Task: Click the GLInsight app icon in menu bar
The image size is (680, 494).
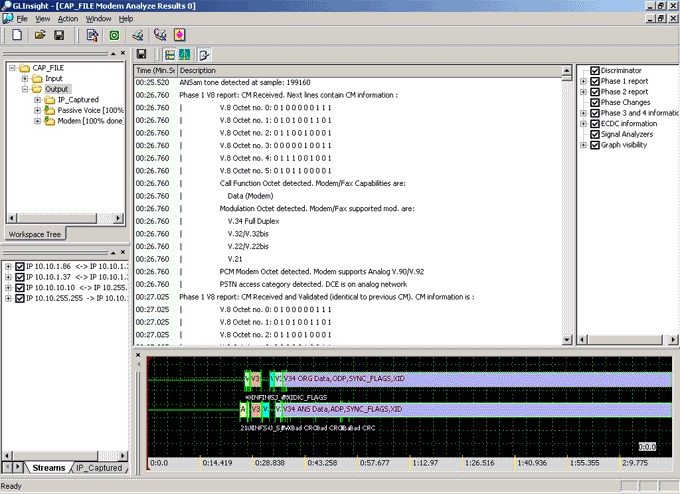Action: click(x=7, y=19)
